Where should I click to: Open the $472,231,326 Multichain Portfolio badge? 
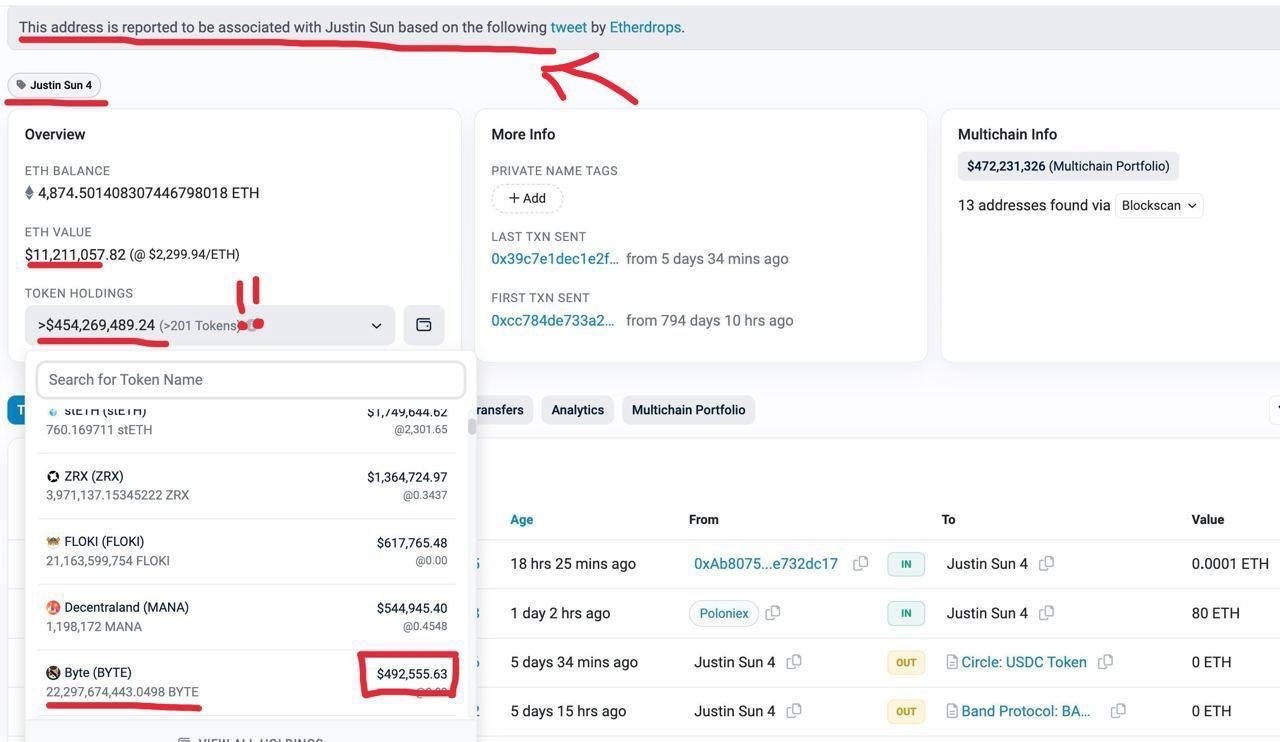(1068, 166)
